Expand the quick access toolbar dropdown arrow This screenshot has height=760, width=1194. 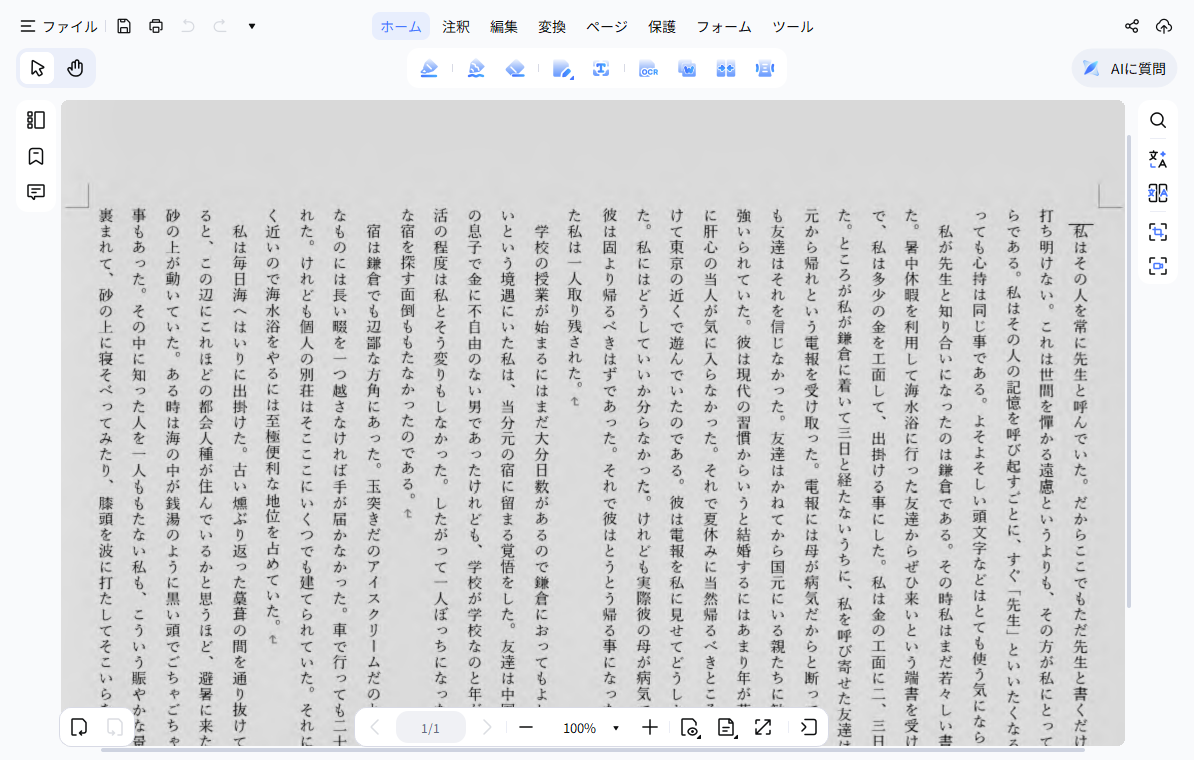252,27
